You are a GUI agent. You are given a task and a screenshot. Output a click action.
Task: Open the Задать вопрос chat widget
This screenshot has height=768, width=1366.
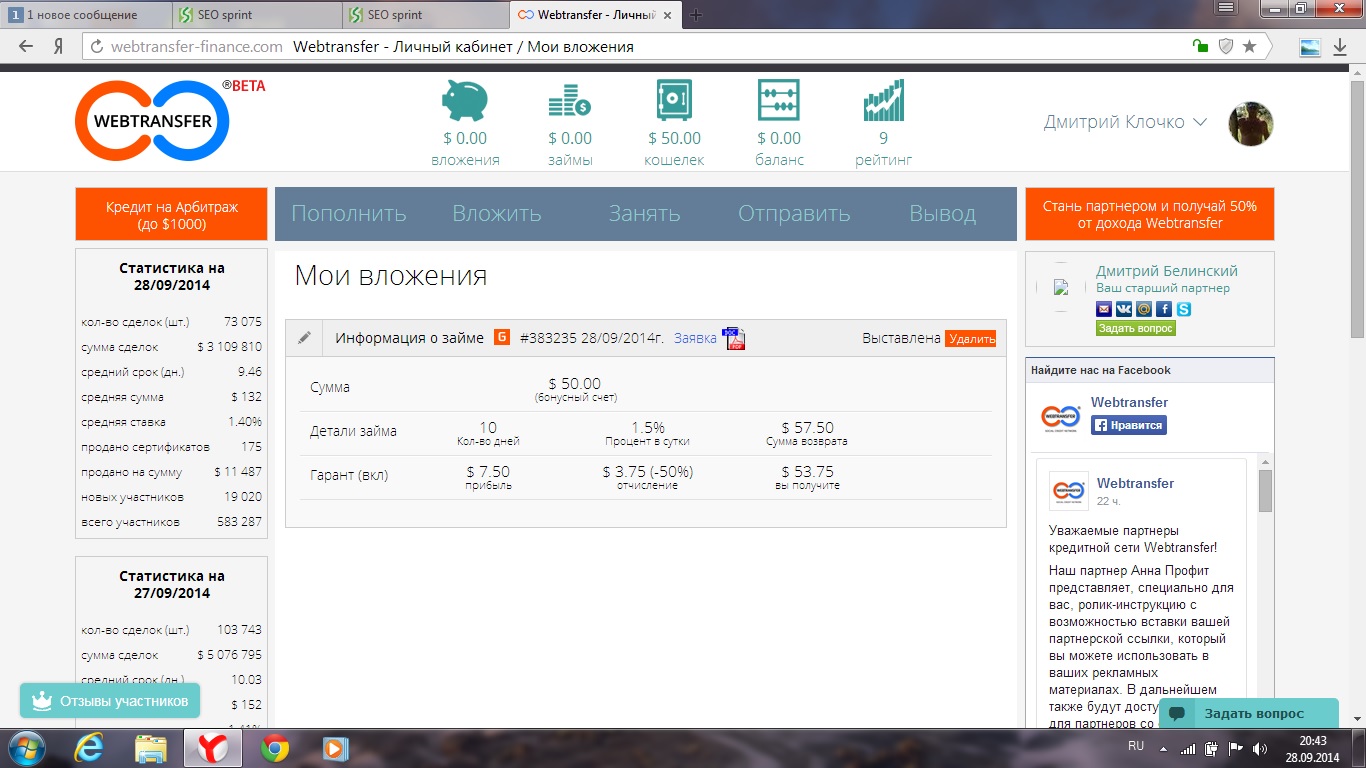[1248, 713]
